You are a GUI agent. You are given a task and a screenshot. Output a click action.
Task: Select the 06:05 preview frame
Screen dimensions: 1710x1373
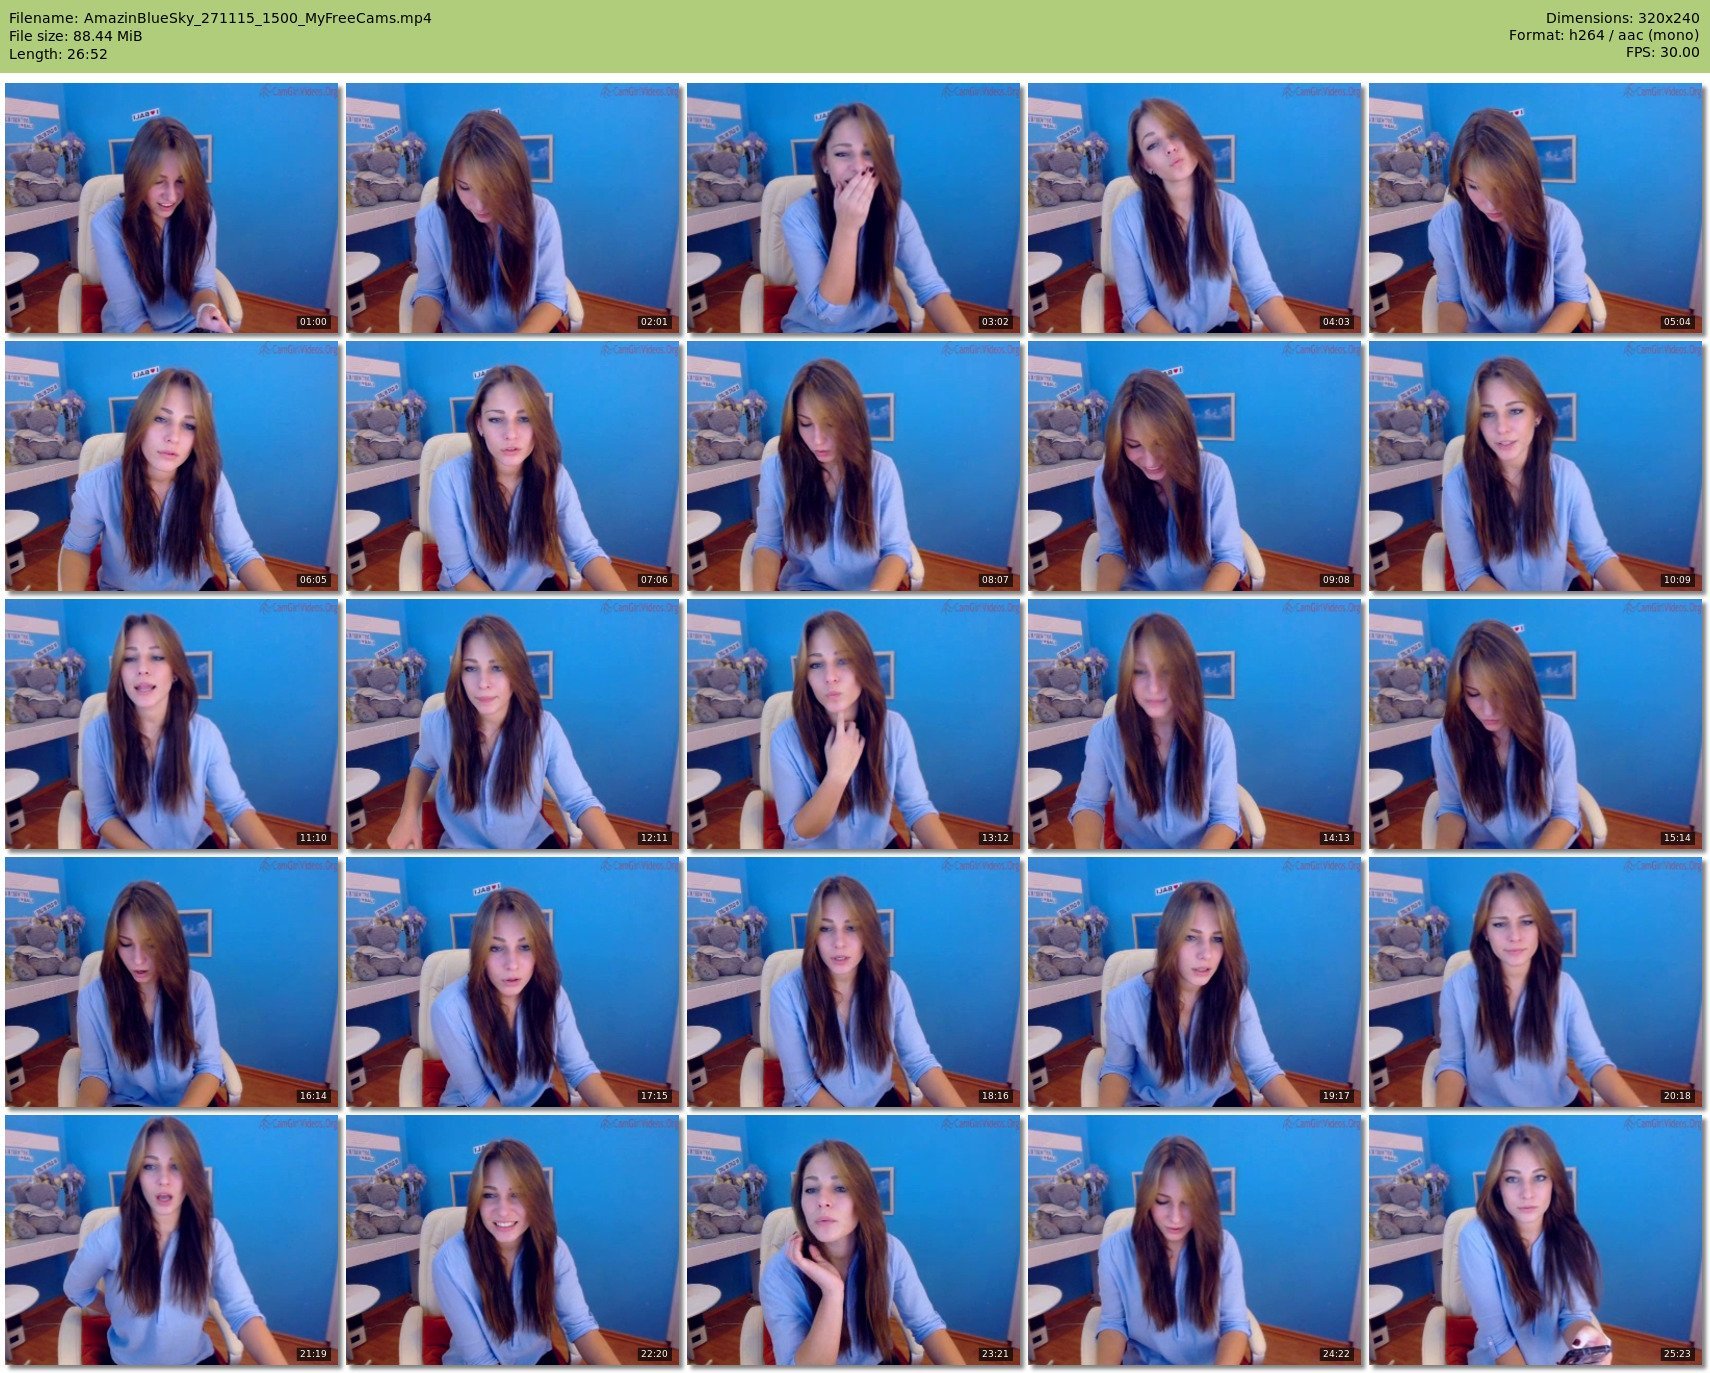(172, 466)
